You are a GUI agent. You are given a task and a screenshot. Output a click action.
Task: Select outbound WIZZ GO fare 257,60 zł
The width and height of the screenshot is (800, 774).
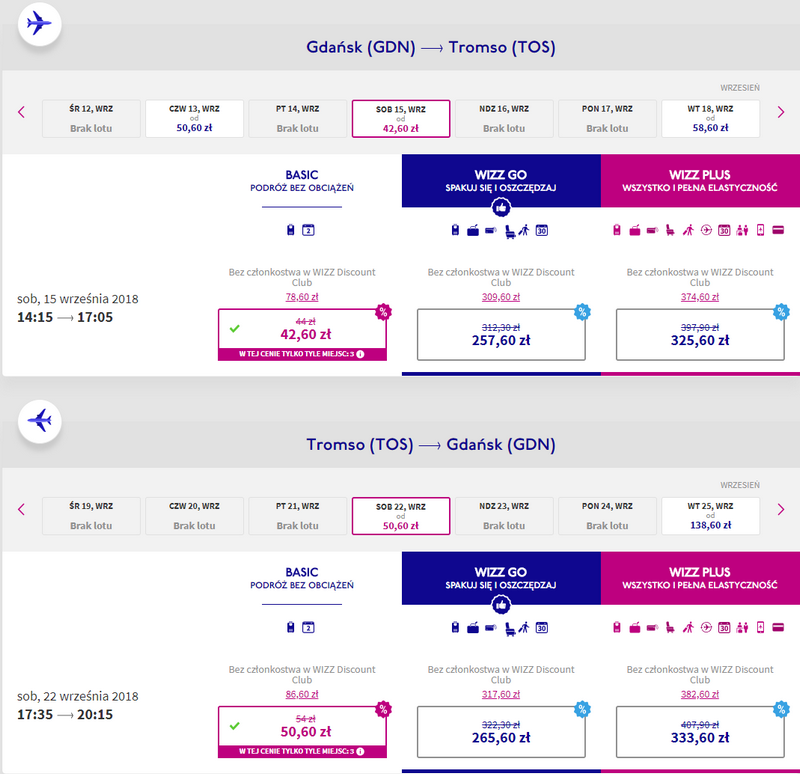pyautogui.click(x=501, y=335)
